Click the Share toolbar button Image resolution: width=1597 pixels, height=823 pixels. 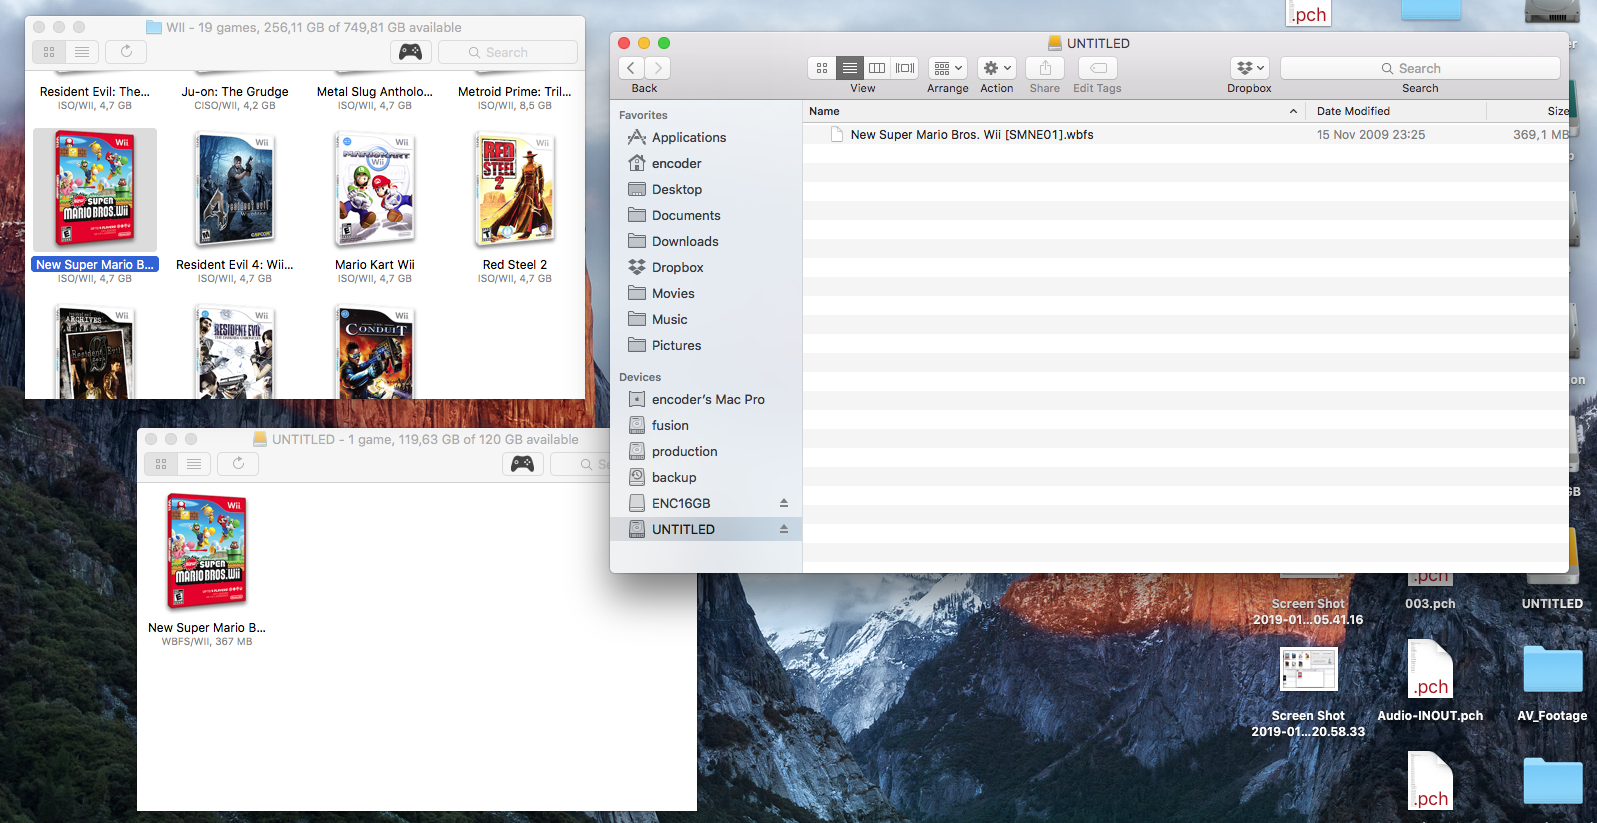pyautogui.click(x=1045, y=68)
